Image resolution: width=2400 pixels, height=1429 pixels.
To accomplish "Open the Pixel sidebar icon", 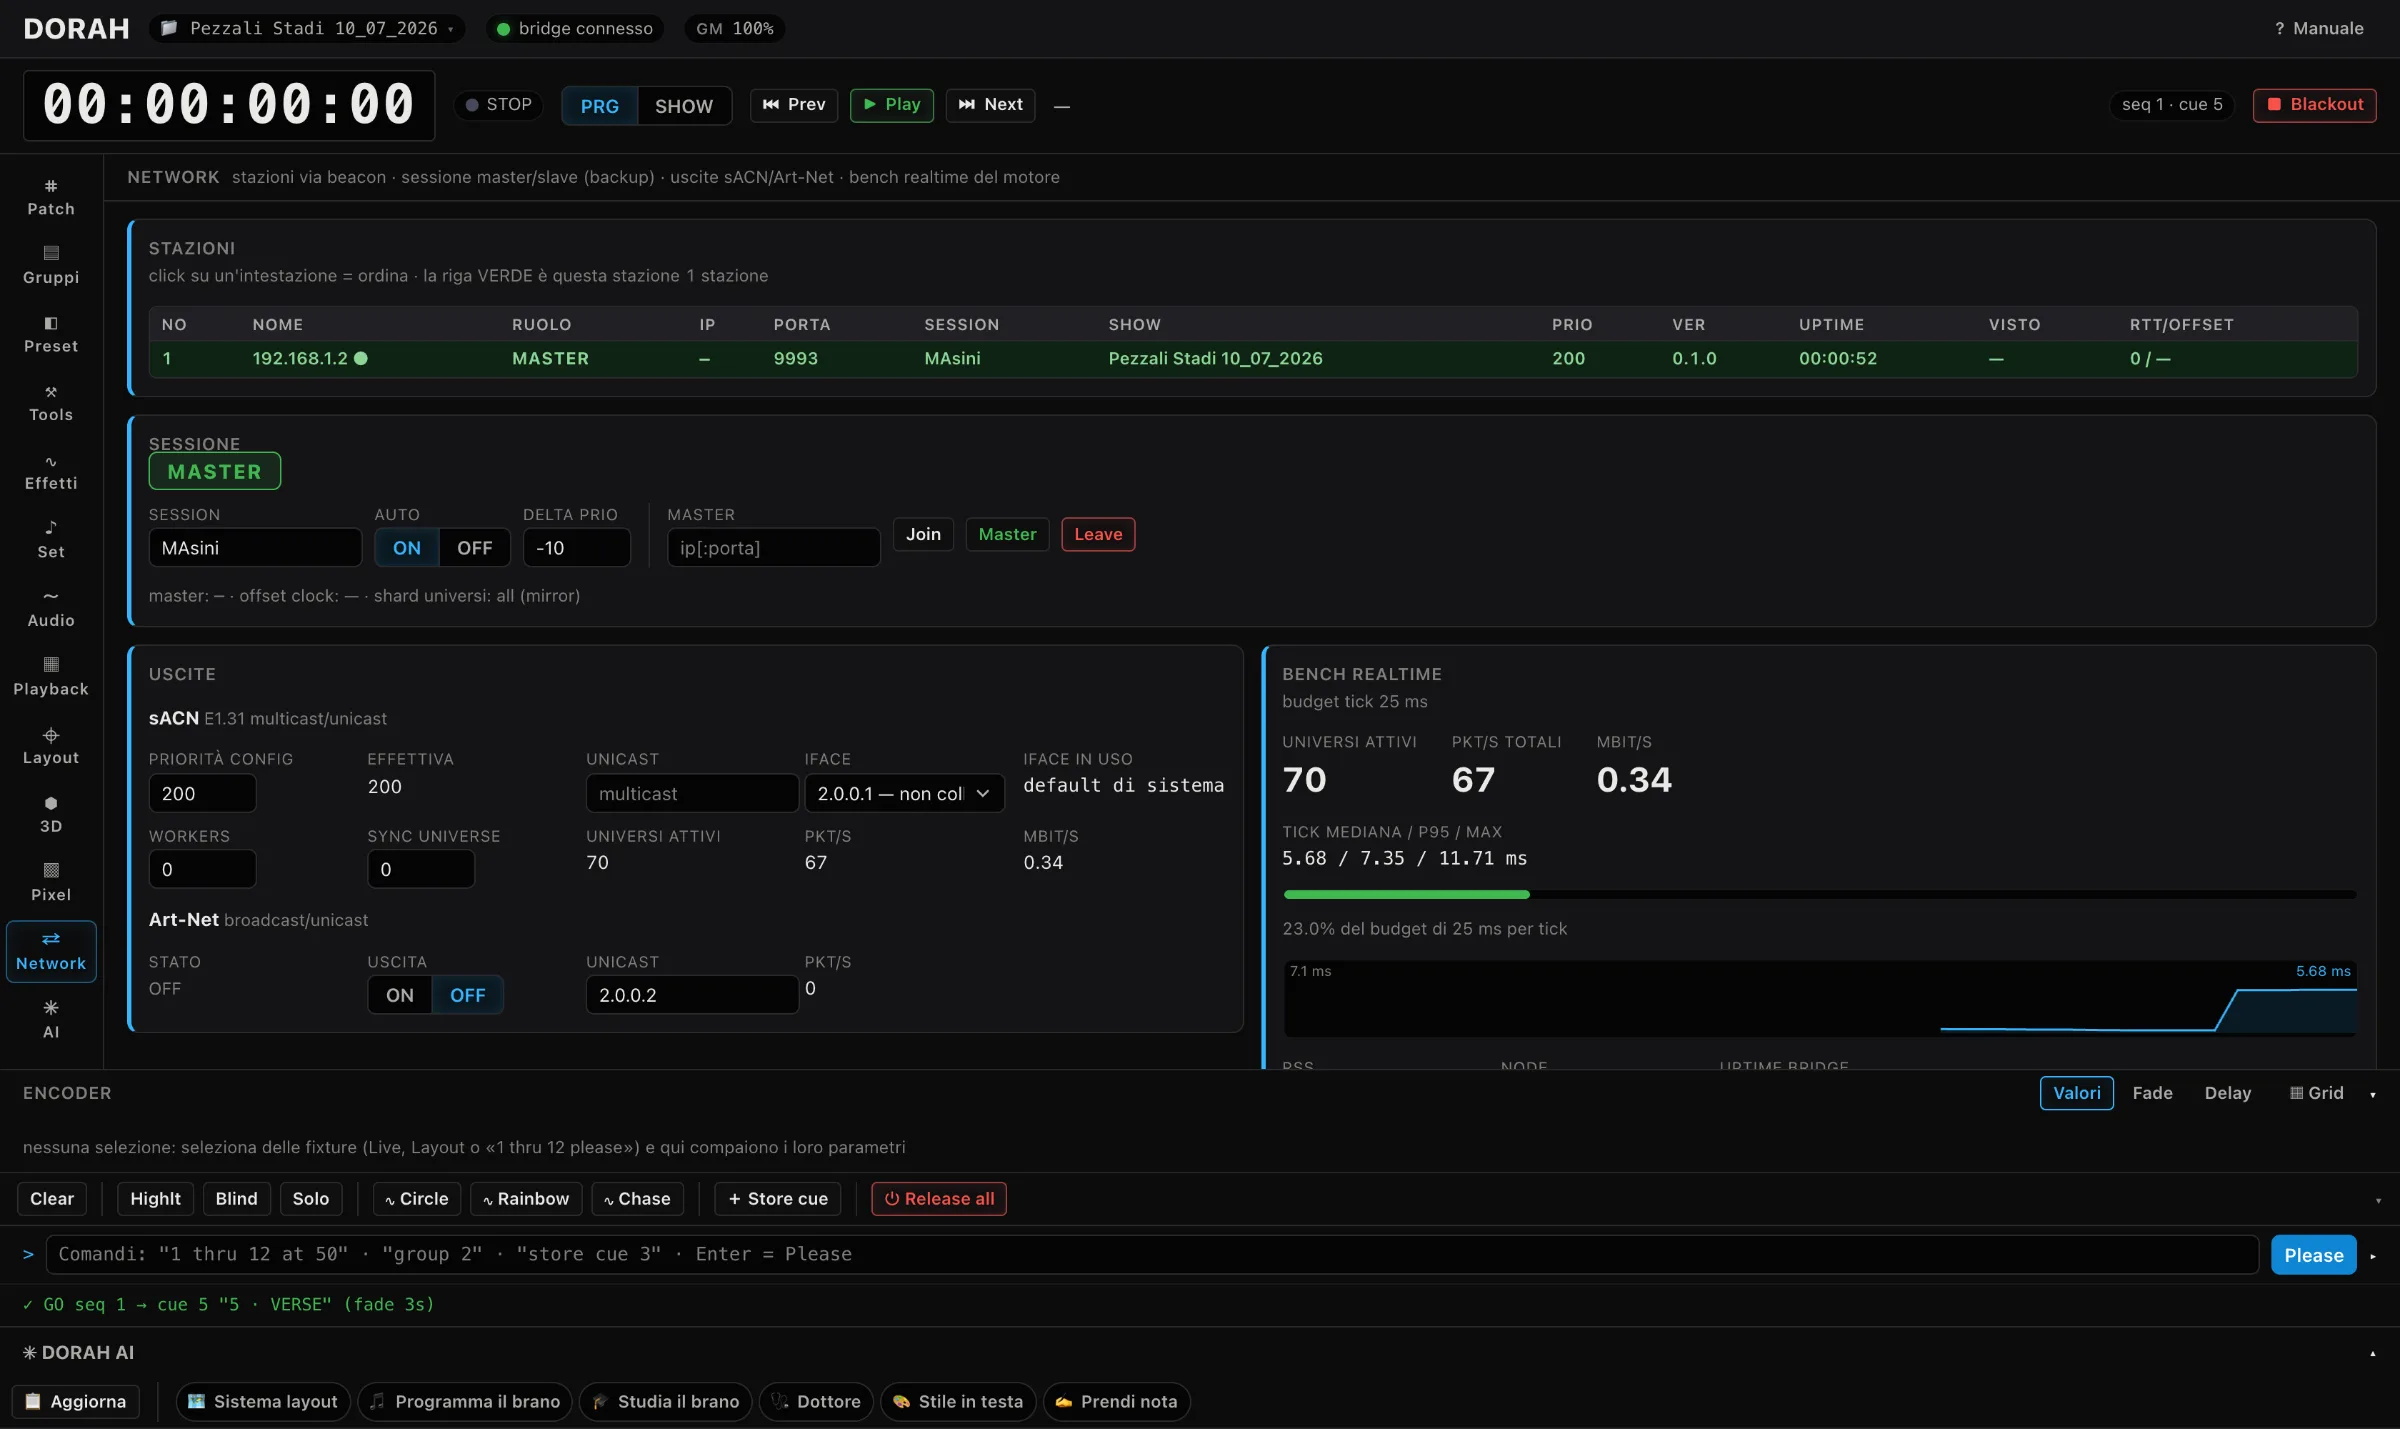I will [x=51, y=884].
